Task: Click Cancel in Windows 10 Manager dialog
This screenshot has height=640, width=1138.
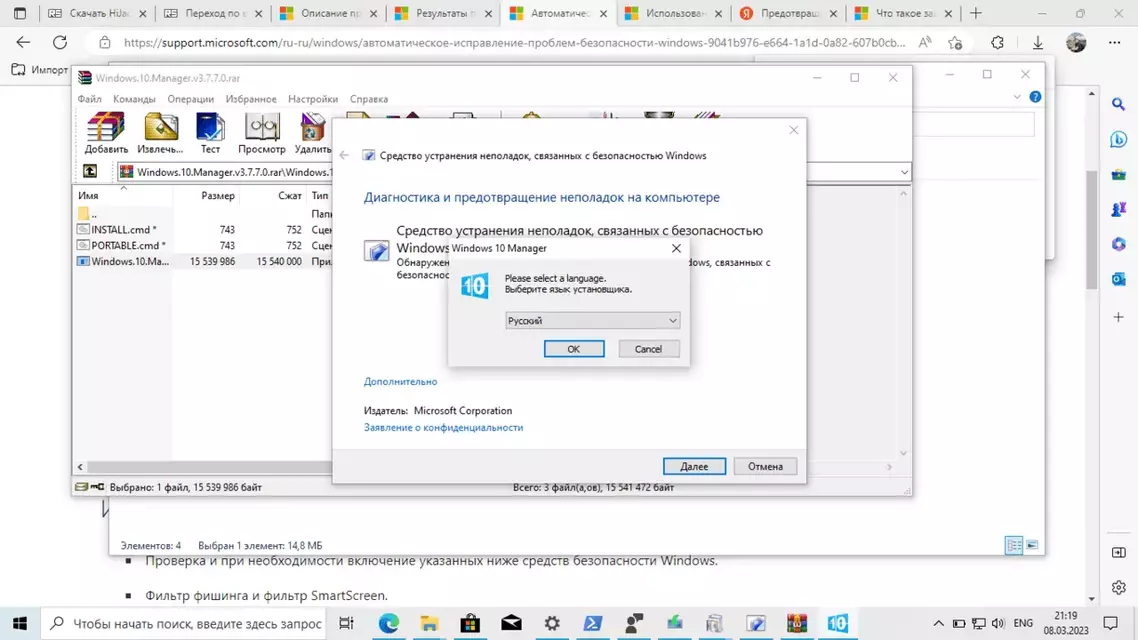Action: 648,349
